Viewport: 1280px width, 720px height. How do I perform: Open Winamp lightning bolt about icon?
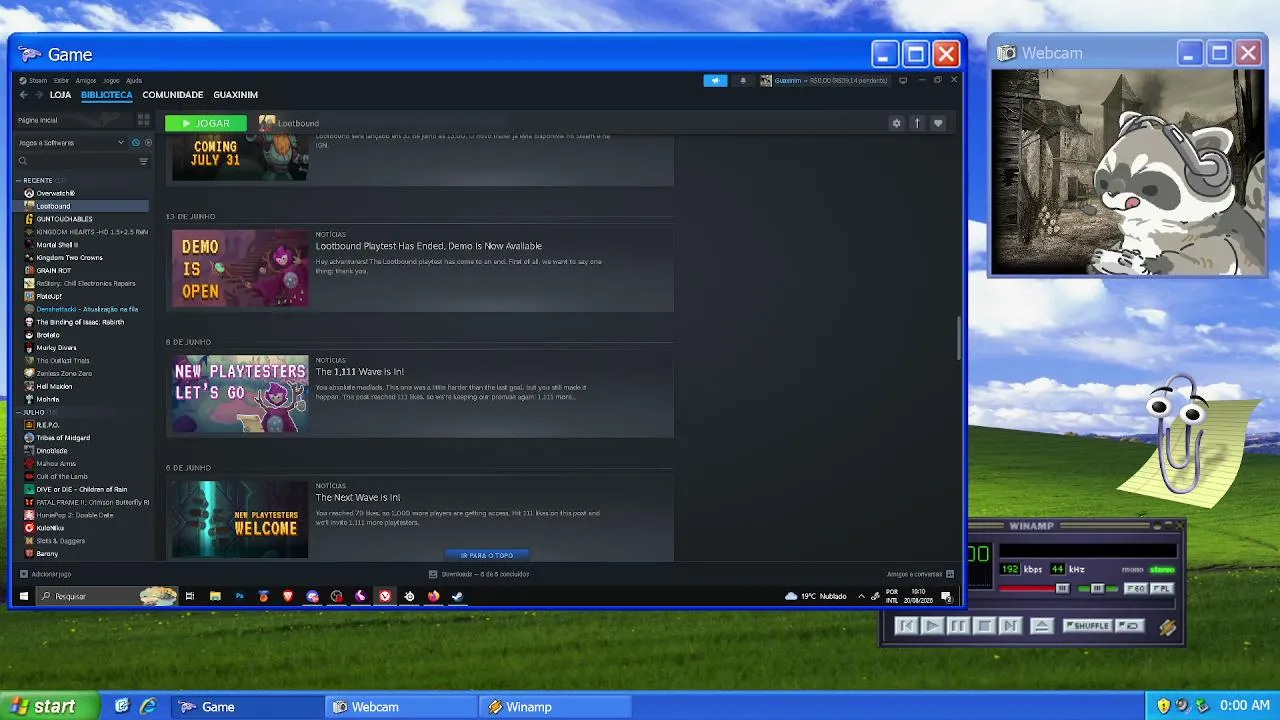point(1167,627)
